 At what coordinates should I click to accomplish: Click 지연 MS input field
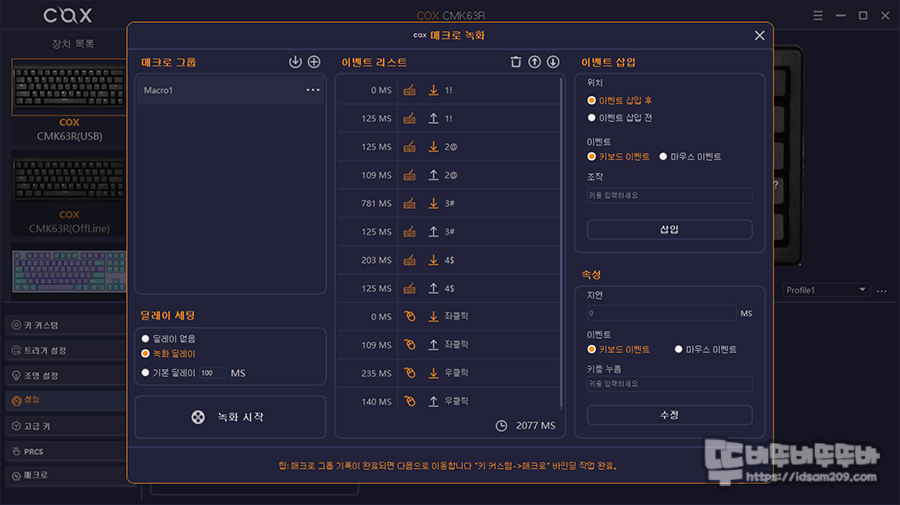661,313
